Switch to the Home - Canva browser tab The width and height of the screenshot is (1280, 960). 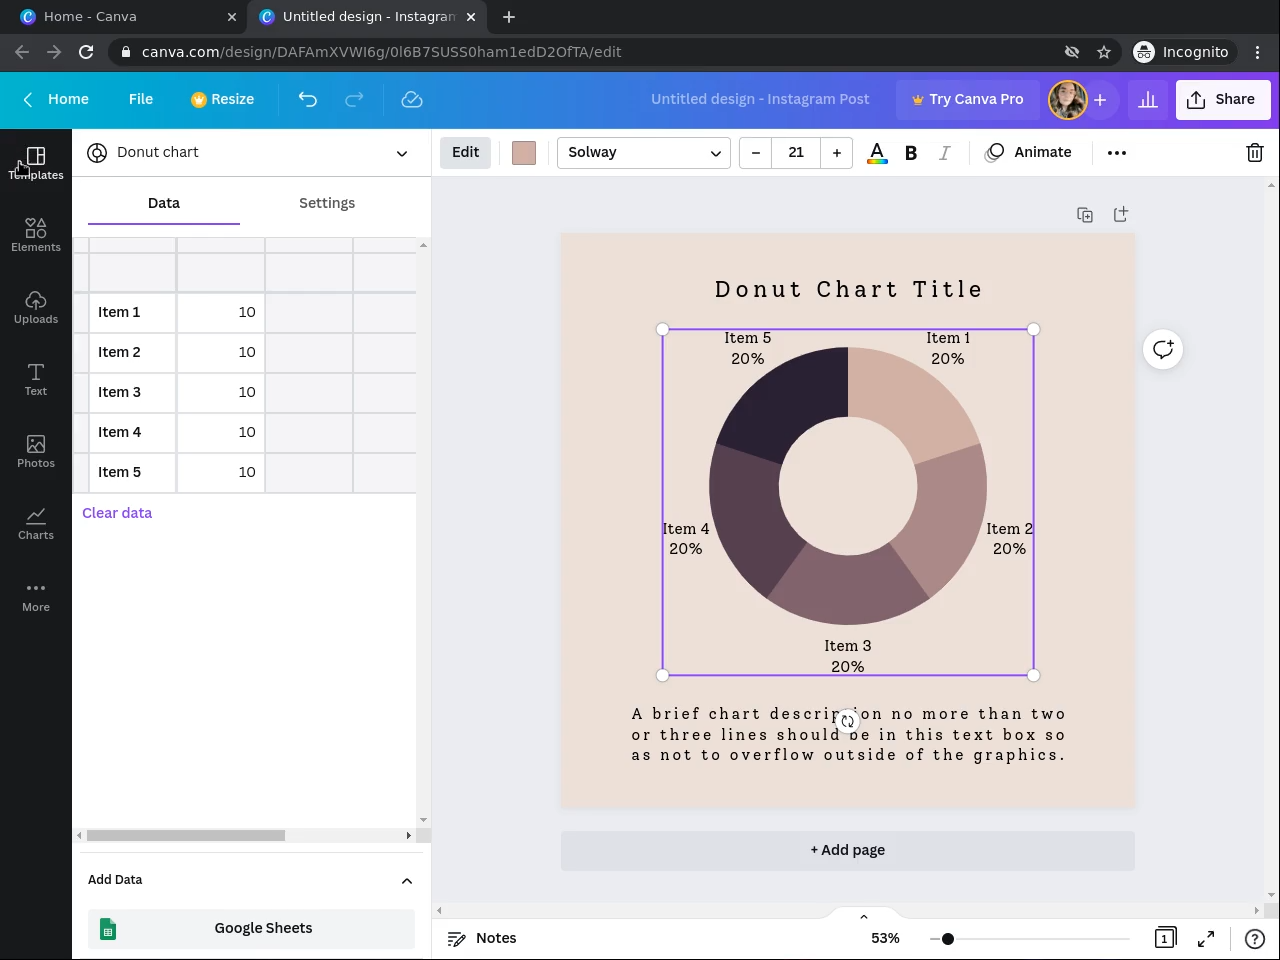128,17
